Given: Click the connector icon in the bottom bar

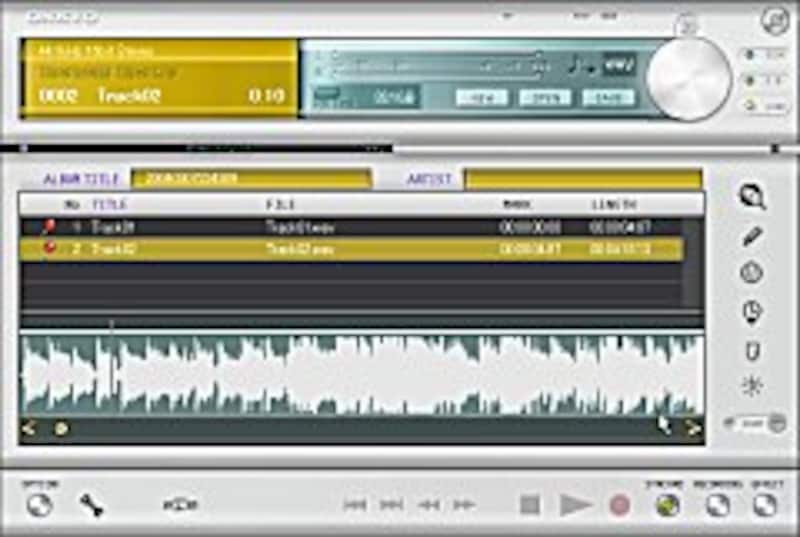Looking at the screenshot, I should [181, 505].
